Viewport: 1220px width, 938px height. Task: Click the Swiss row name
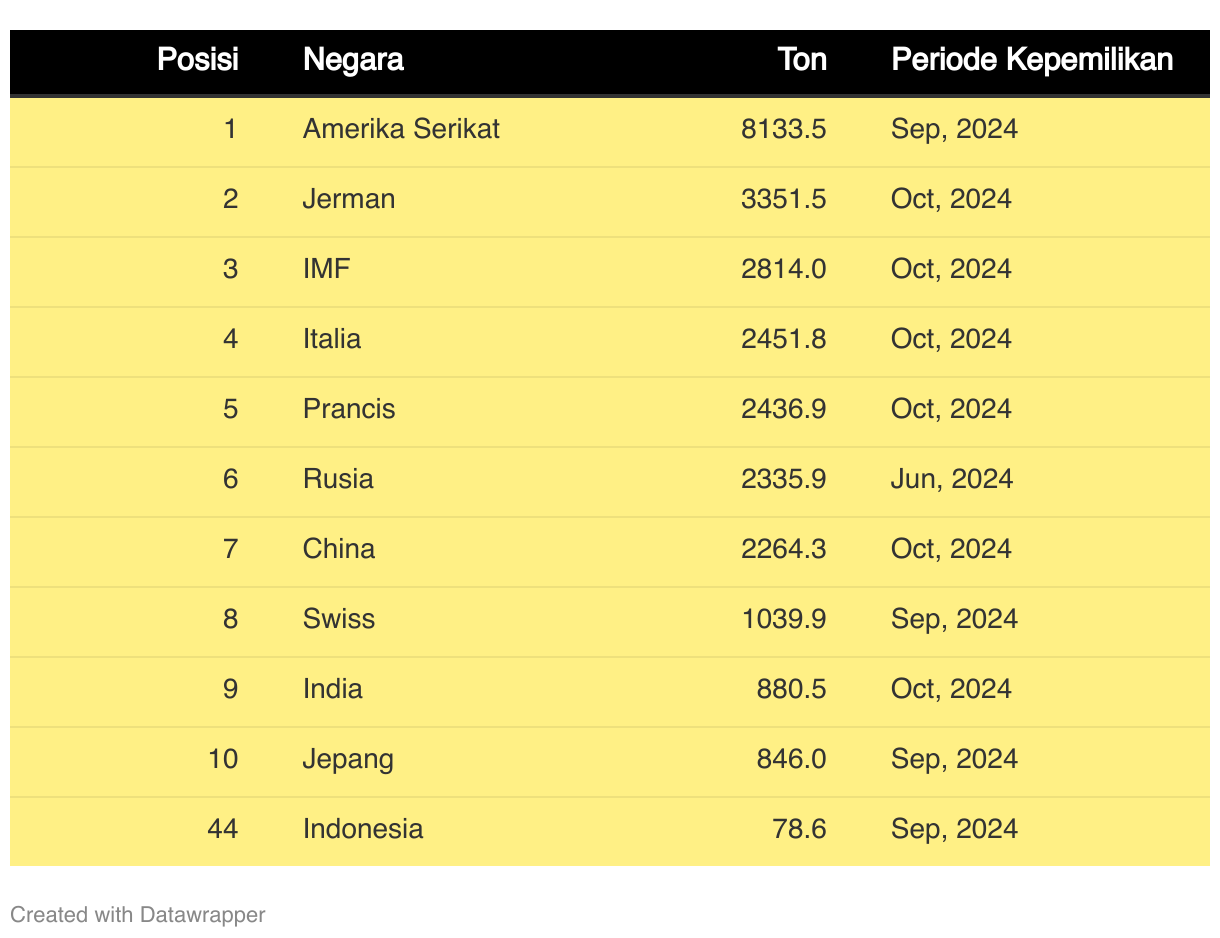point(339,619)
